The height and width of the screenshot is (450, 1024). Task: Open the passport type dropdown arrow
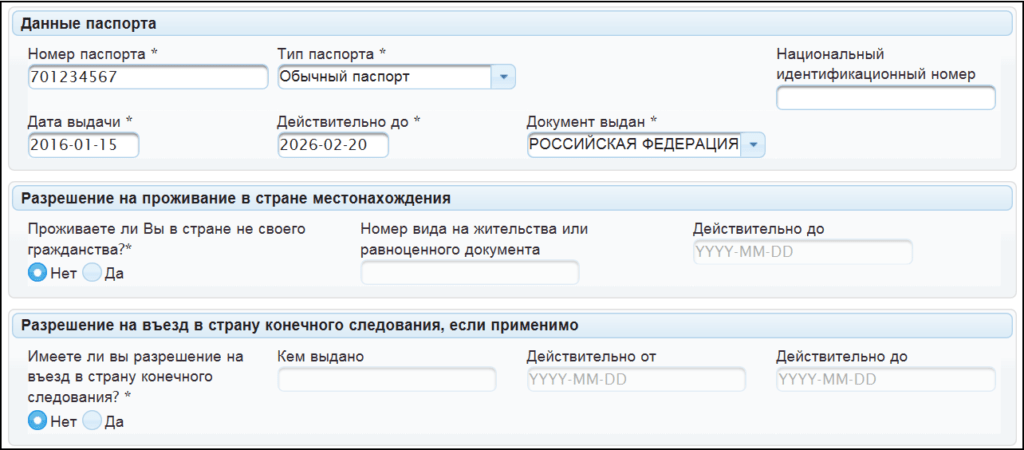coord(503,76)
